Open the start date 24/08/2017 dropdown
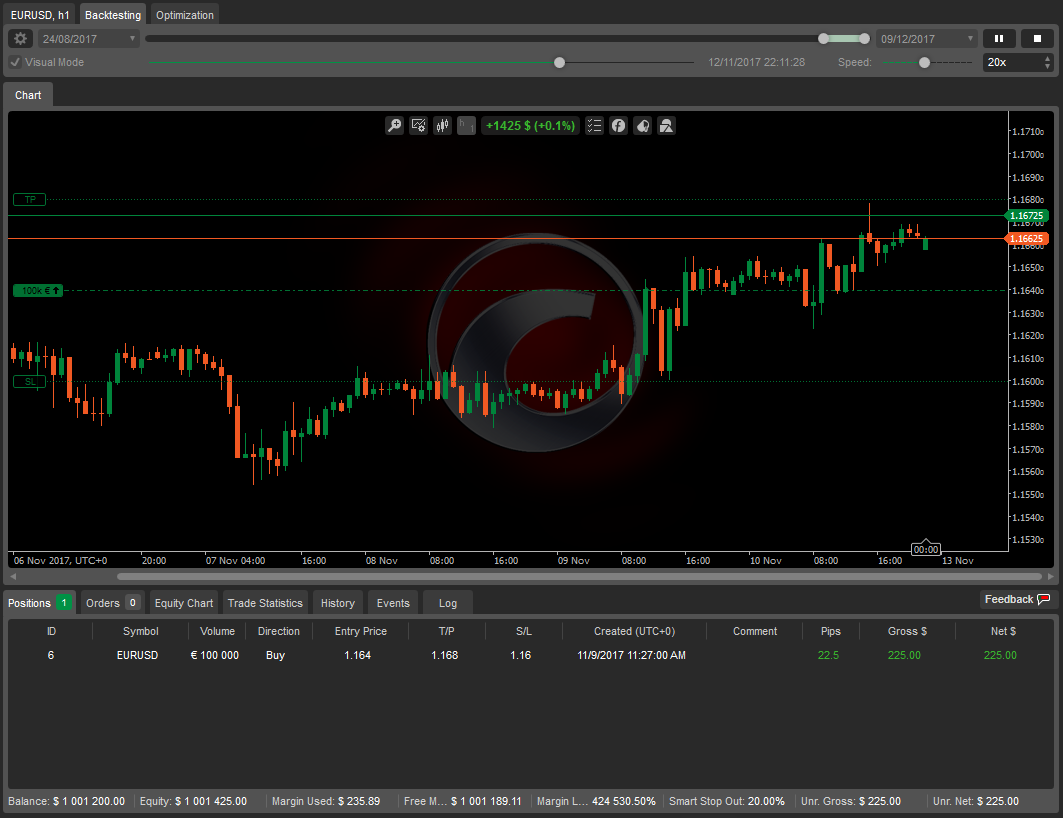 (89, 39)
